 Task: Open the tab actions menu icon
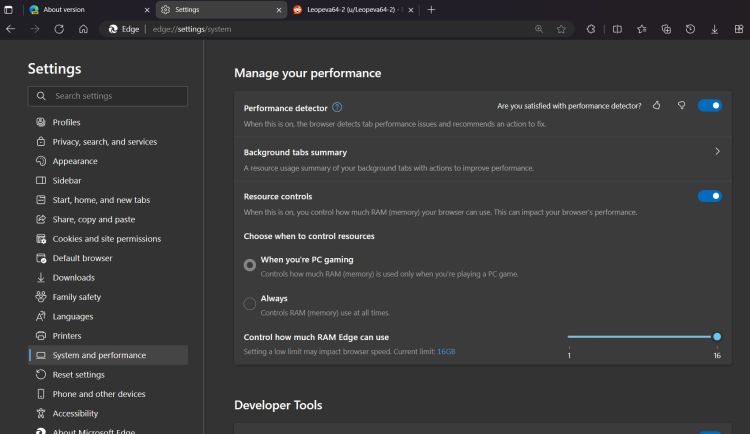tap(8, 10)
